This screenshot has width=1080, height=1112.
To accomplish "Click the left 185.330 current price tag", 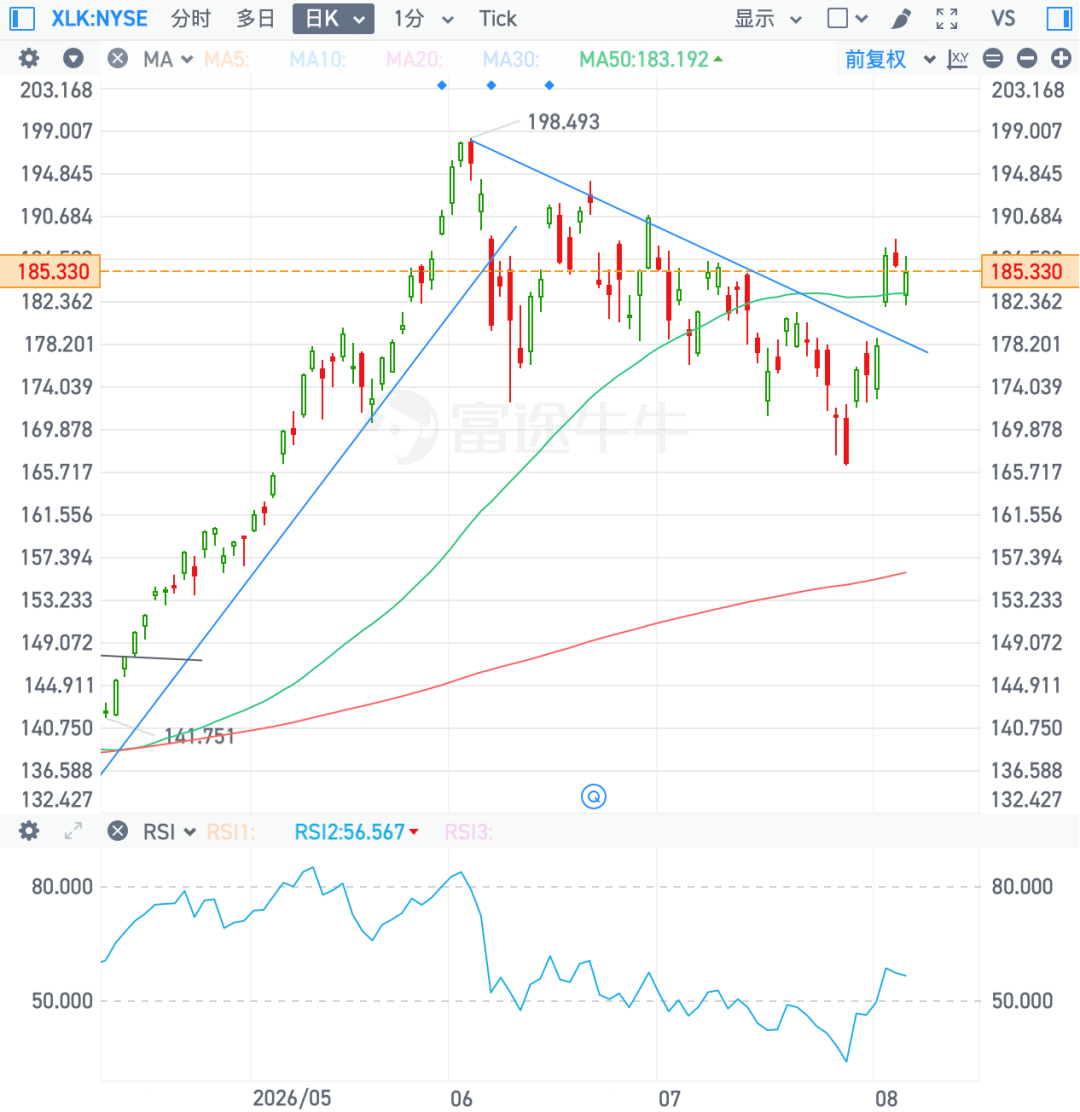I will point(50,271).
